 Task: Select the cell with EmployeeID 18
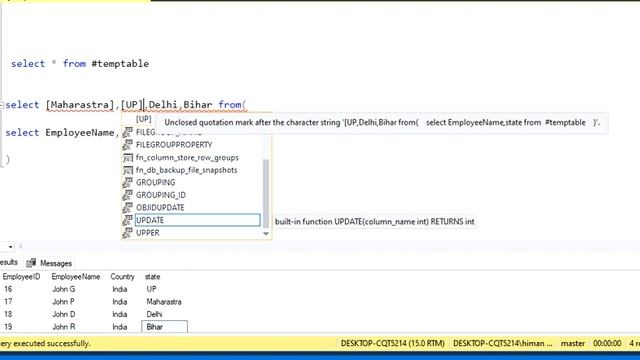coord(8,314)
